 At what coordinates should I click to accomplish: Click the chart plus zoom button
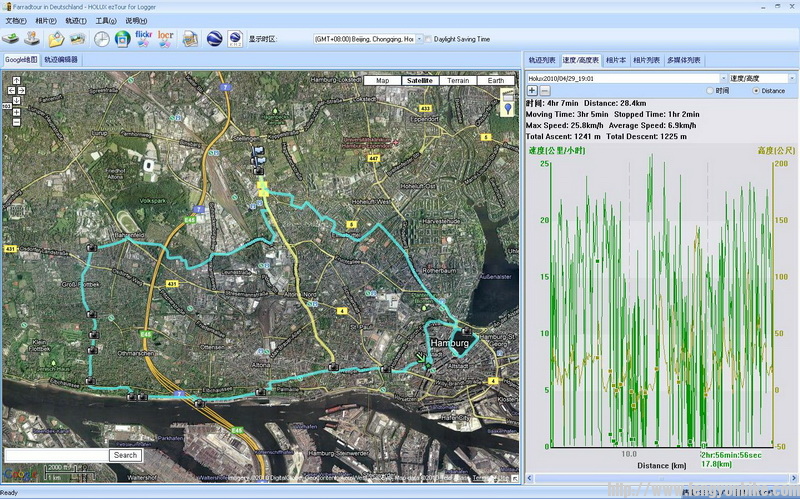point(533,91)
